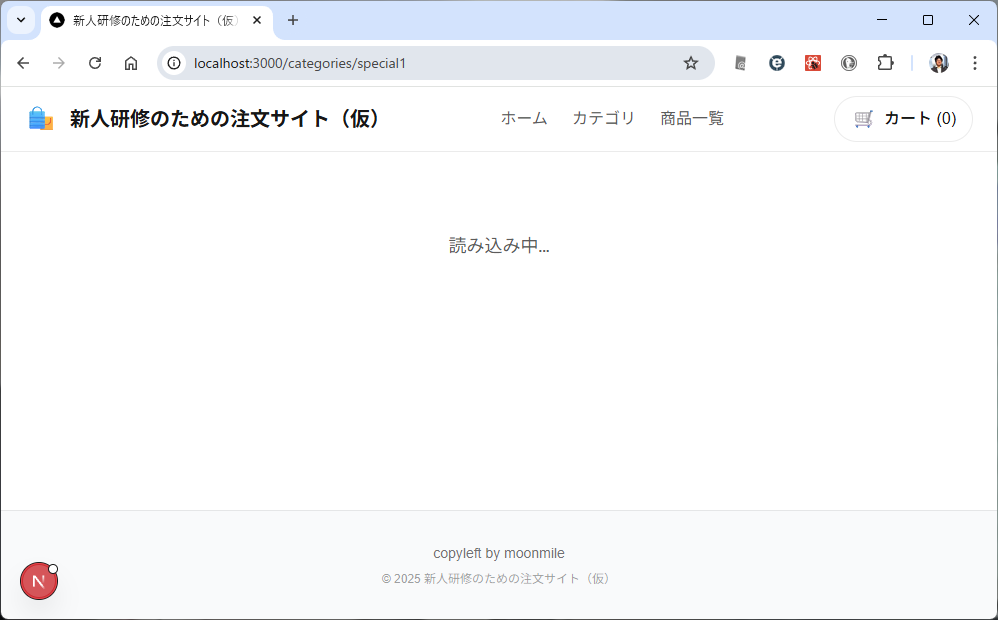
Task: Reload the page using the refresh icon
Action: point(95,63)
